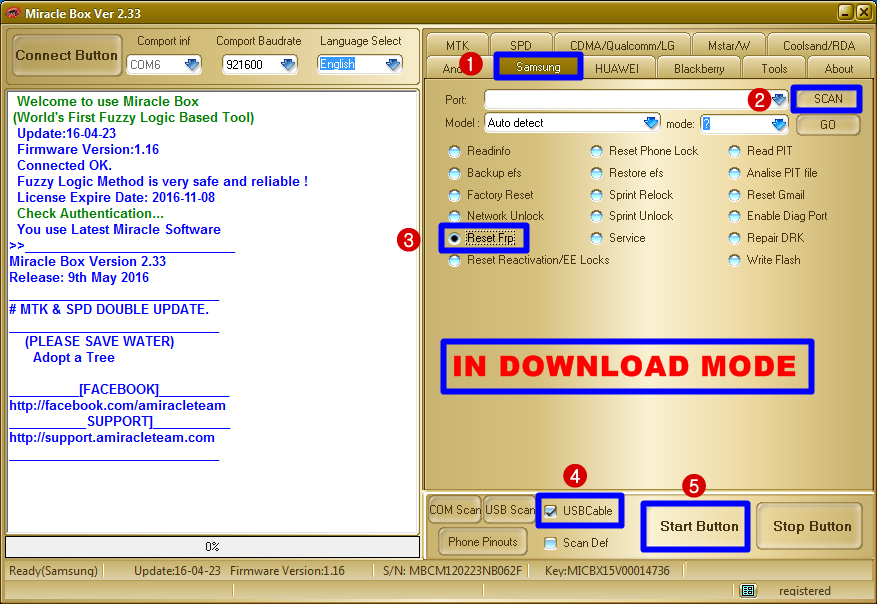Select the Enable Diag Port option
This screenshot has height=604, width=877.
pos(734,216)
